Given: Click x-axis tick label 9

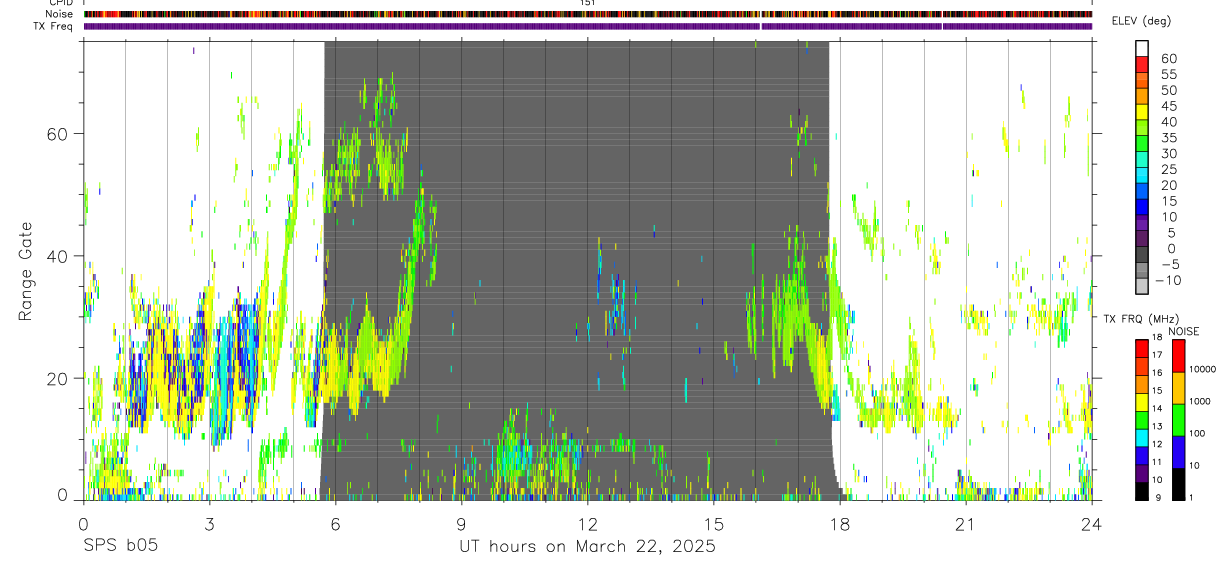Looking at the screenshot, I should tap(461, 524).
